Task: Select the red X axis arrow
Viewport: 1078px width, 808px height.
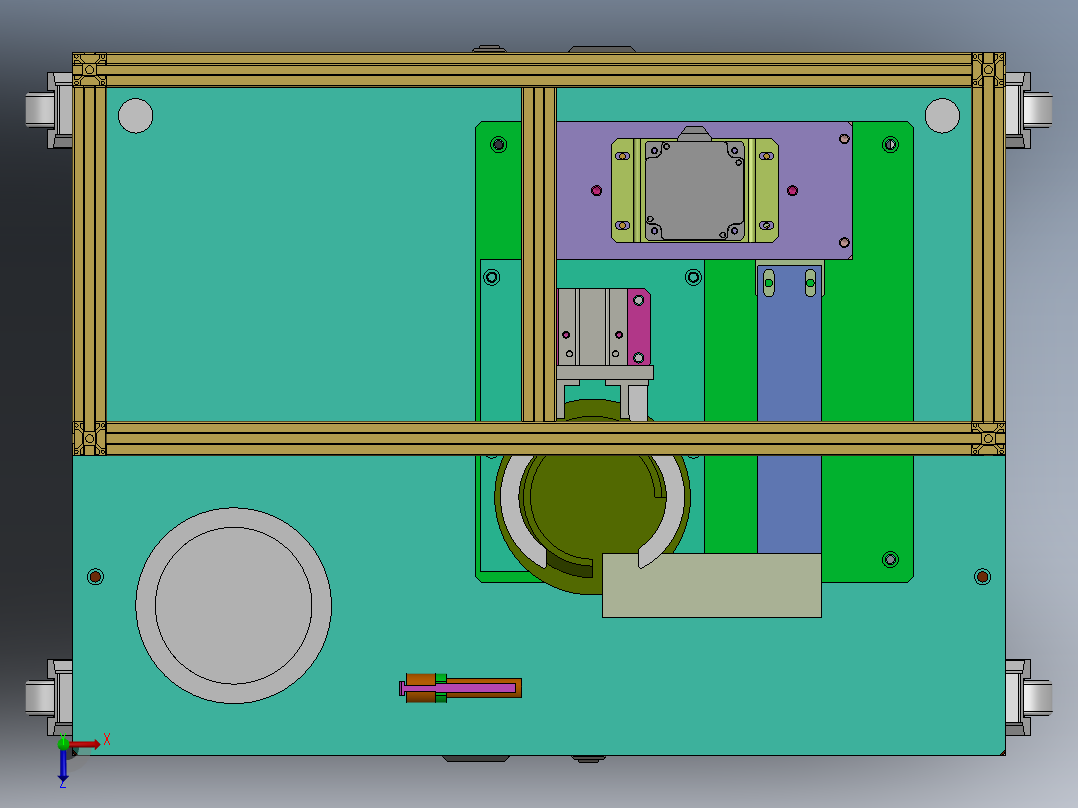Action: tap(85, 744)
